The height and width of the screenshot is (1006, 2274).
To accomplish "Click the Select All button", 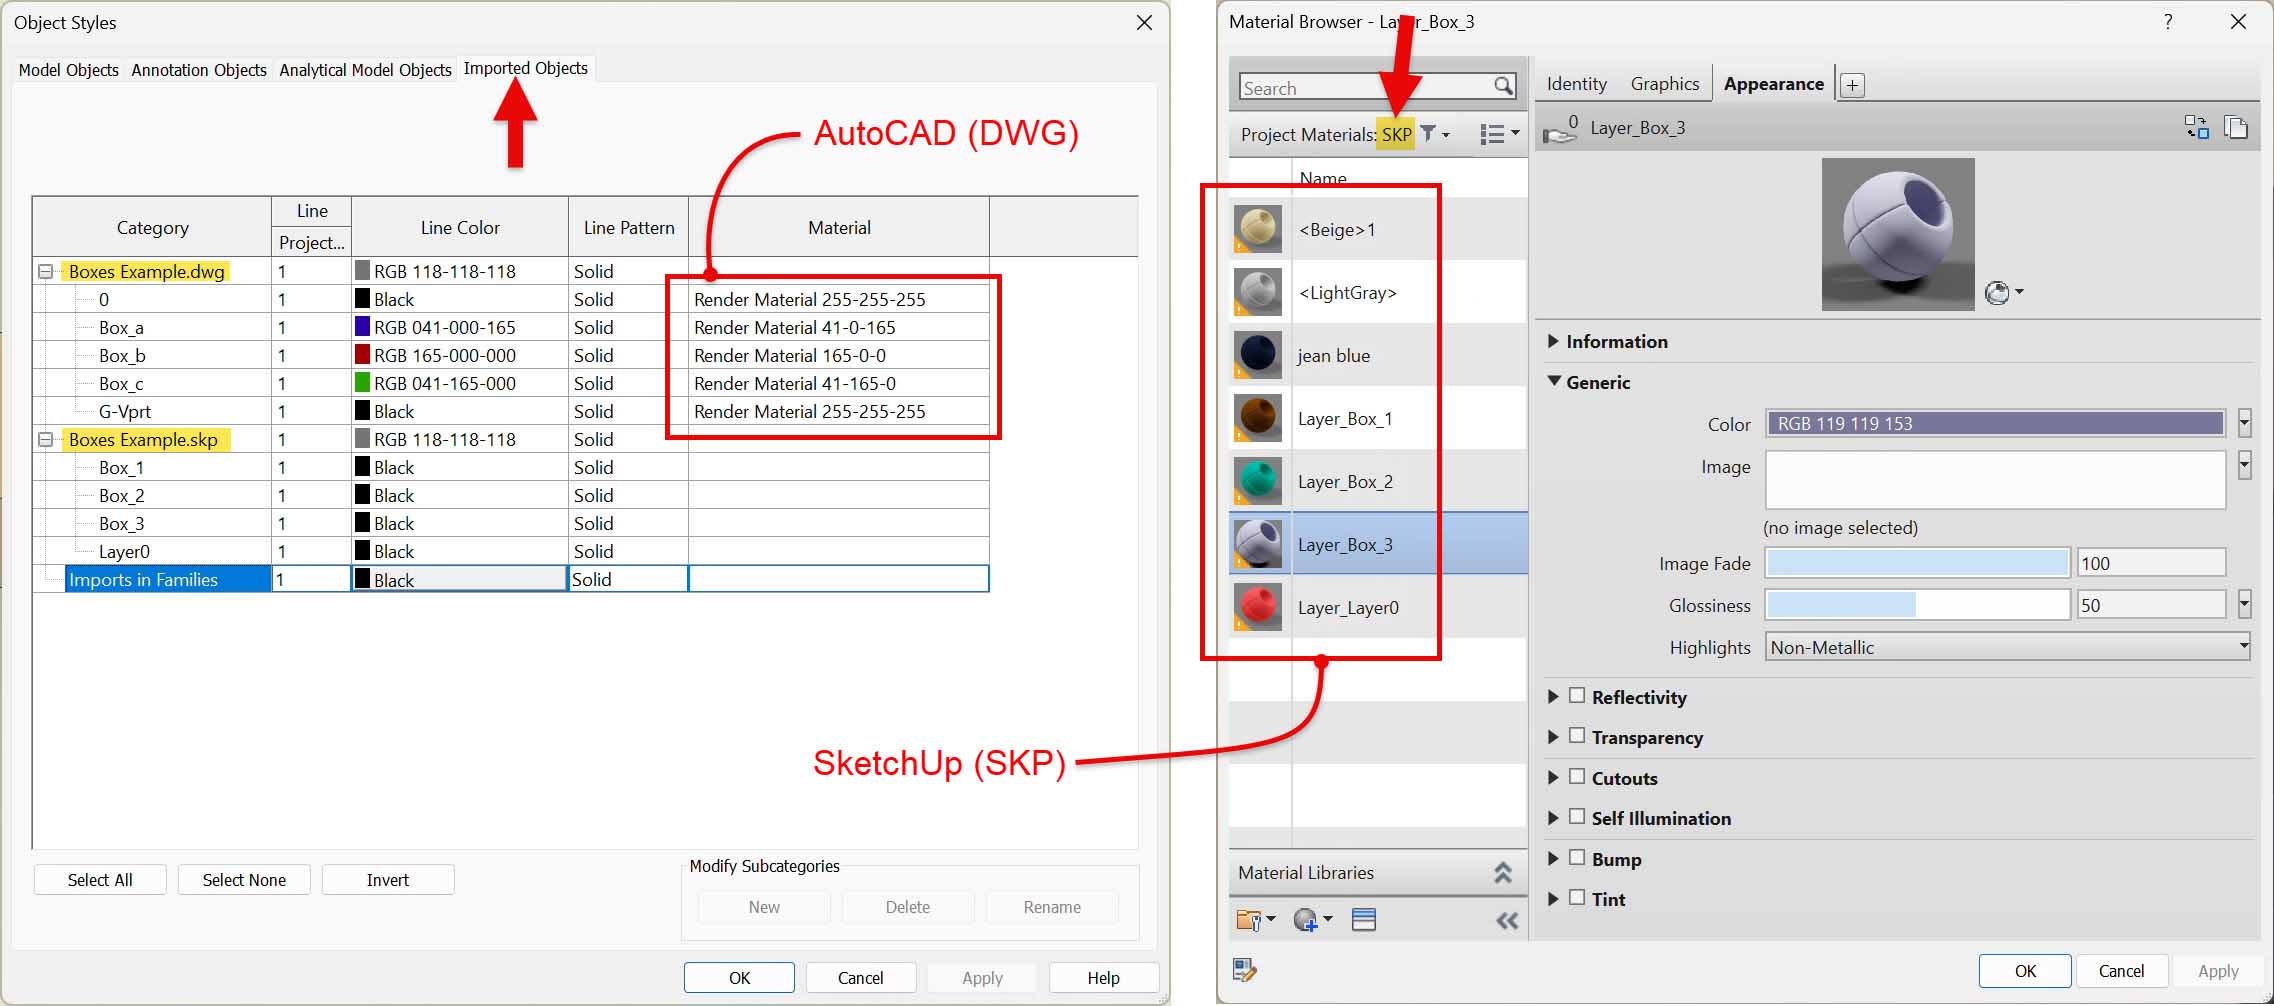I will [99, 879].
